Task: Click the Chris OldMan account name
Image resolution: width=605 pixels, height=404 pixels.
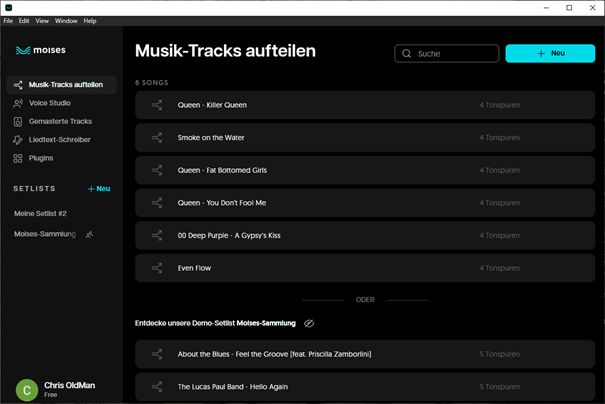Action: tap(69, 385)
